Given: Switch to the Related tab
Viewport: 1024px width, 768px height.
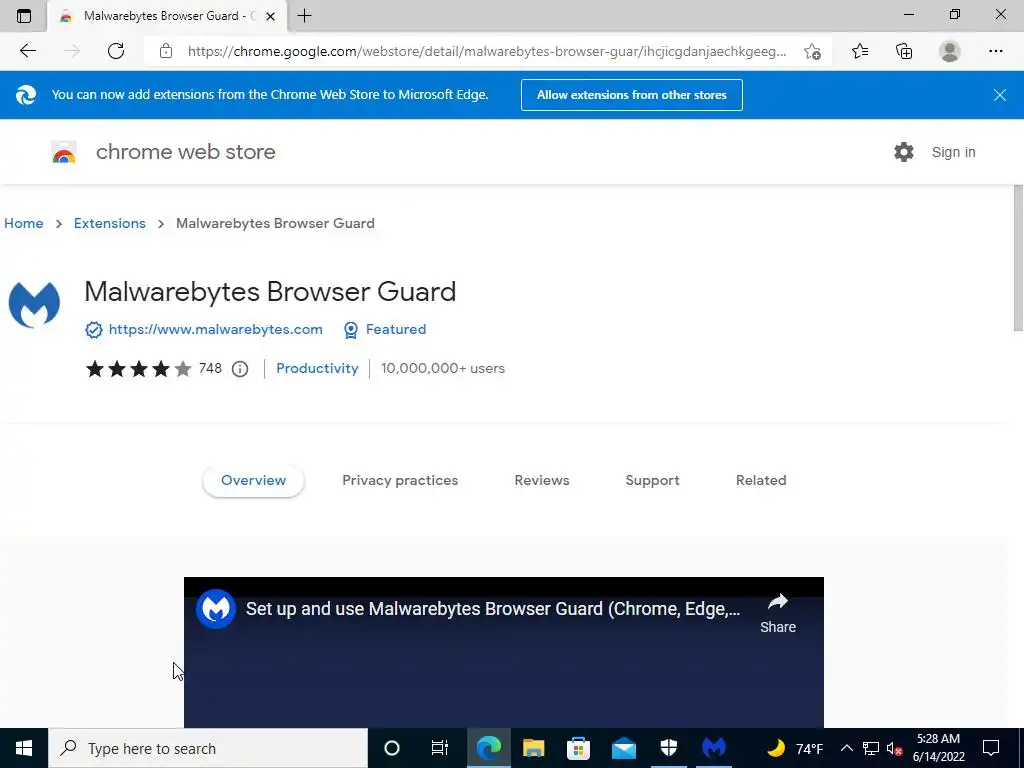Looking at the screenshot, I should point(761,481).
